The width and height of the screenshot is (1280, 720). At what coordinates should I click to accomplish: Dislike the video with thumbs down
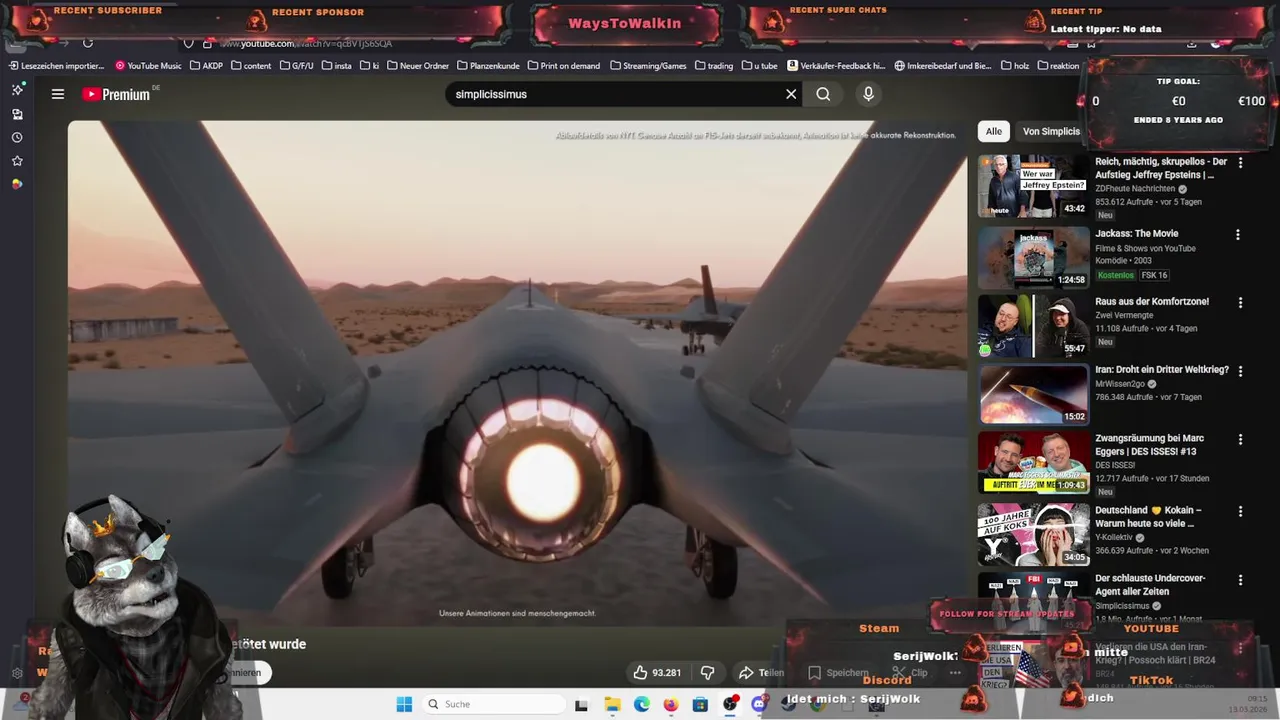click(707, 673)
